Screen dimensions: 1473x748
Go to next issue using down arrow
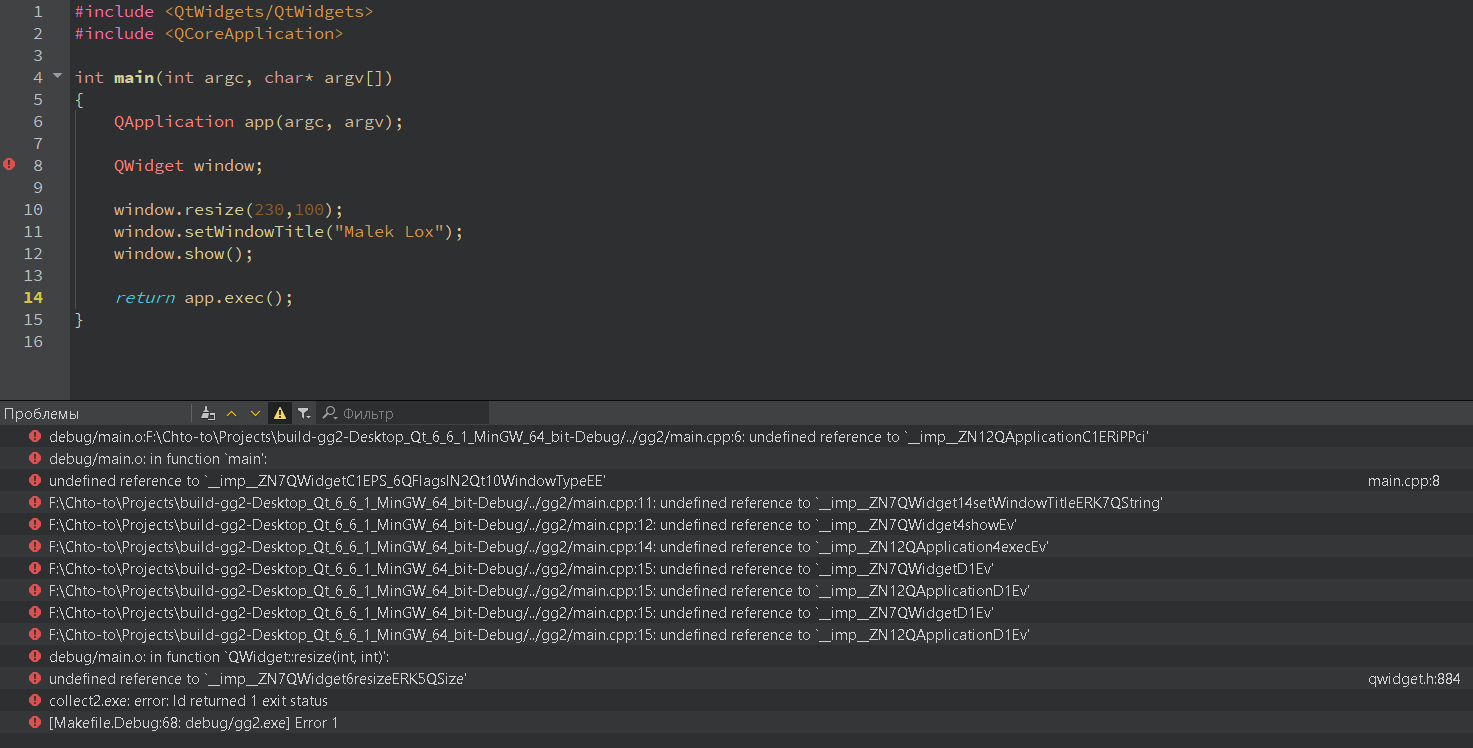click(x=255, y=413)
